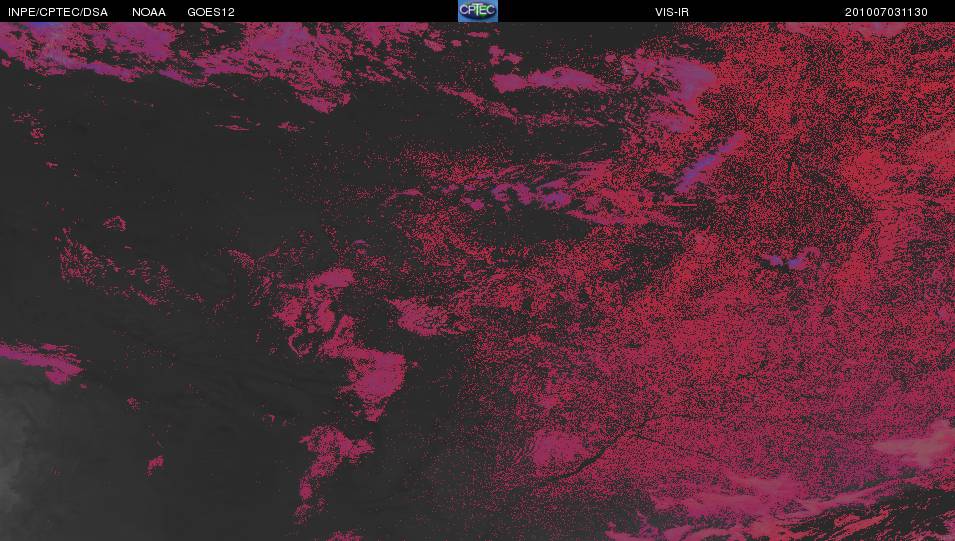The image size is (955, 541).
Task: Click the 201007031130 timestamp
Action: (x=886, y=12)
